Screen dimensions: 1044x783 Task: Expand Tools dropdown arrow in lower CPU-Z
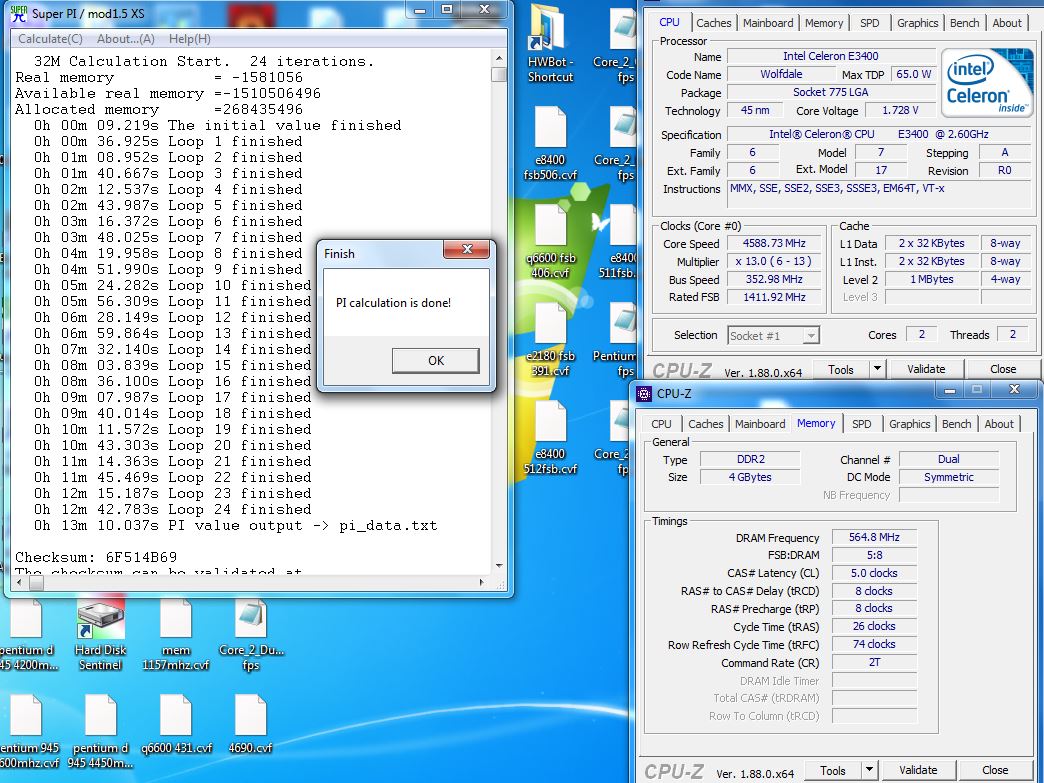coord(869,770)
